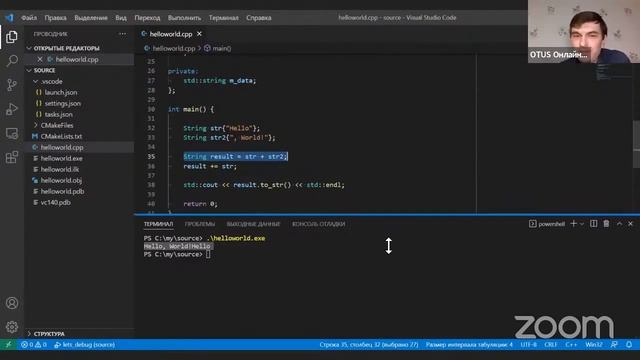Click main() breadcrumb item

(218, 48)
